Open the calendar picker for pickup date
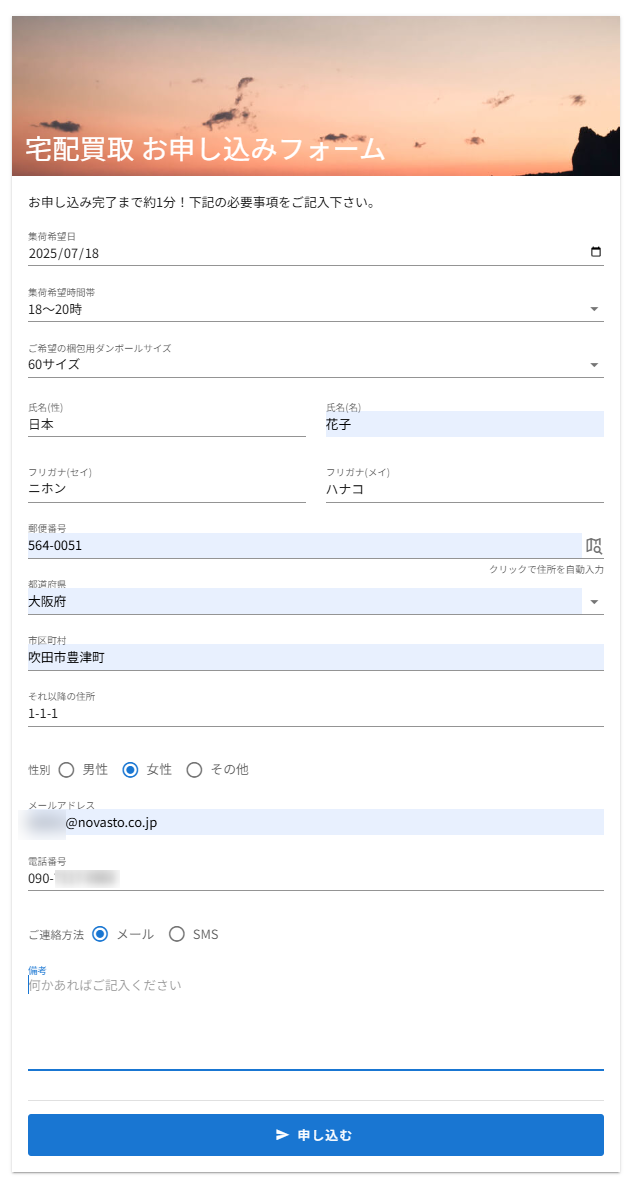Viewport: 629px width, 1185px height. click(596, 253)
